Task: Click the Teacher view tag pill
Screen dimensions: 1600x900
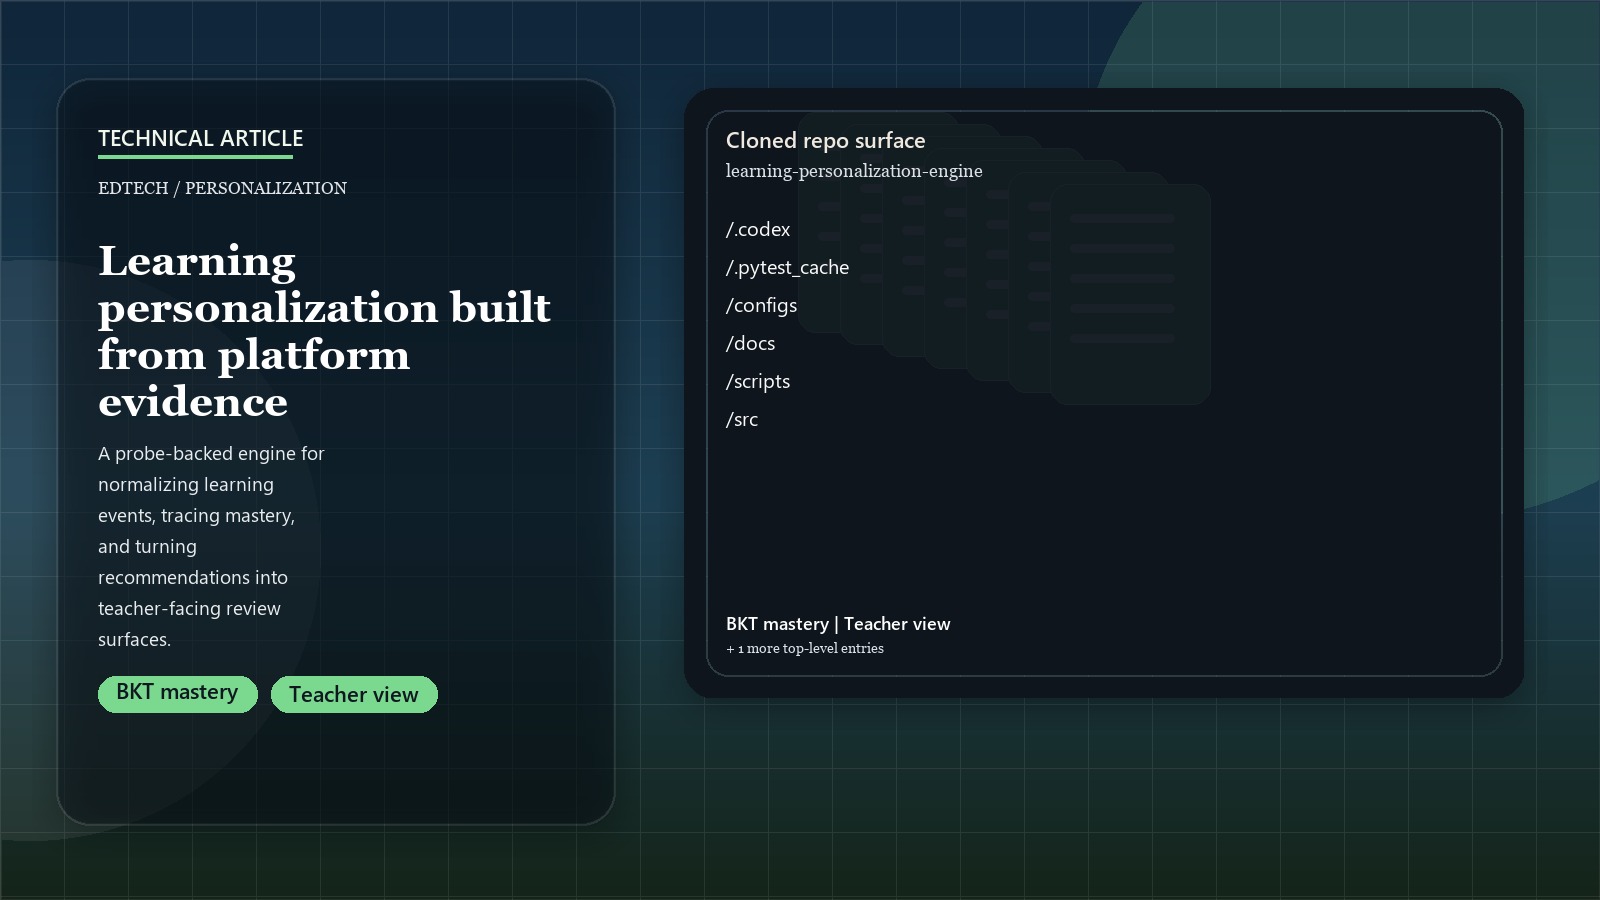Action: 354,694
